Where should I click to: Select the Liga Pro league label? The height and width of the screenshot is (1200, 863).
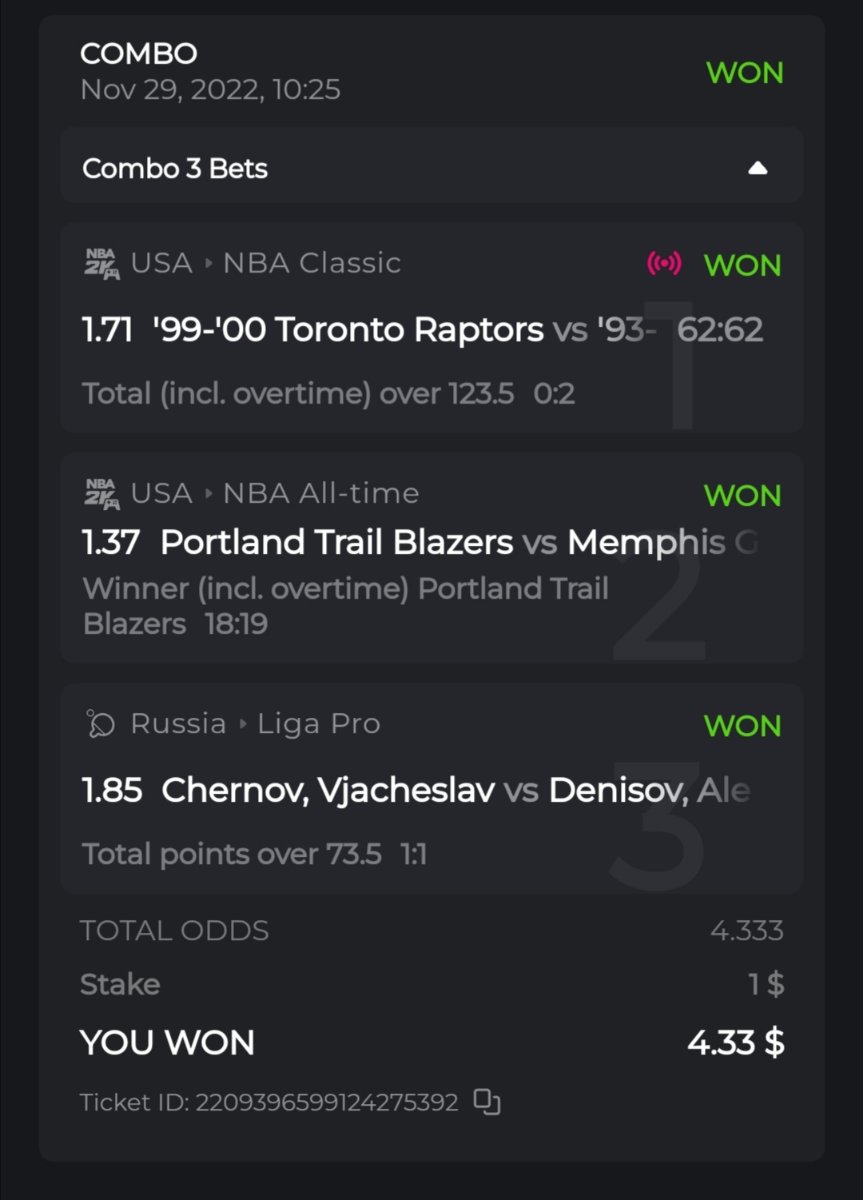318,723
